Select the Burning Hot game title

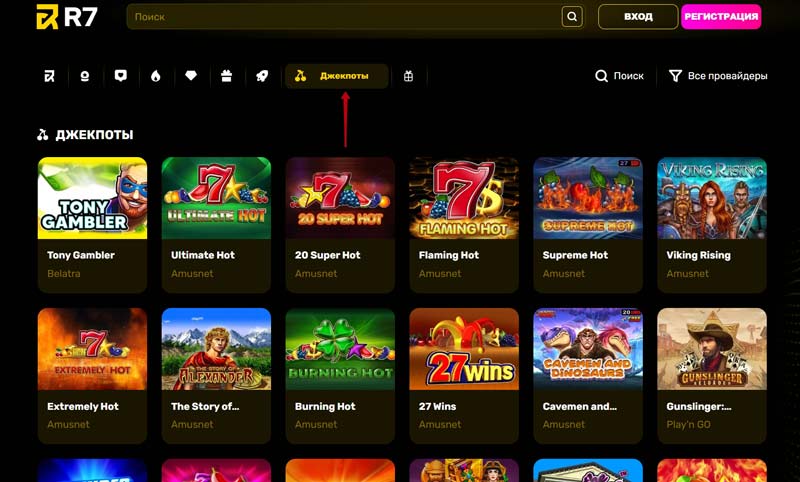(325, 407)
